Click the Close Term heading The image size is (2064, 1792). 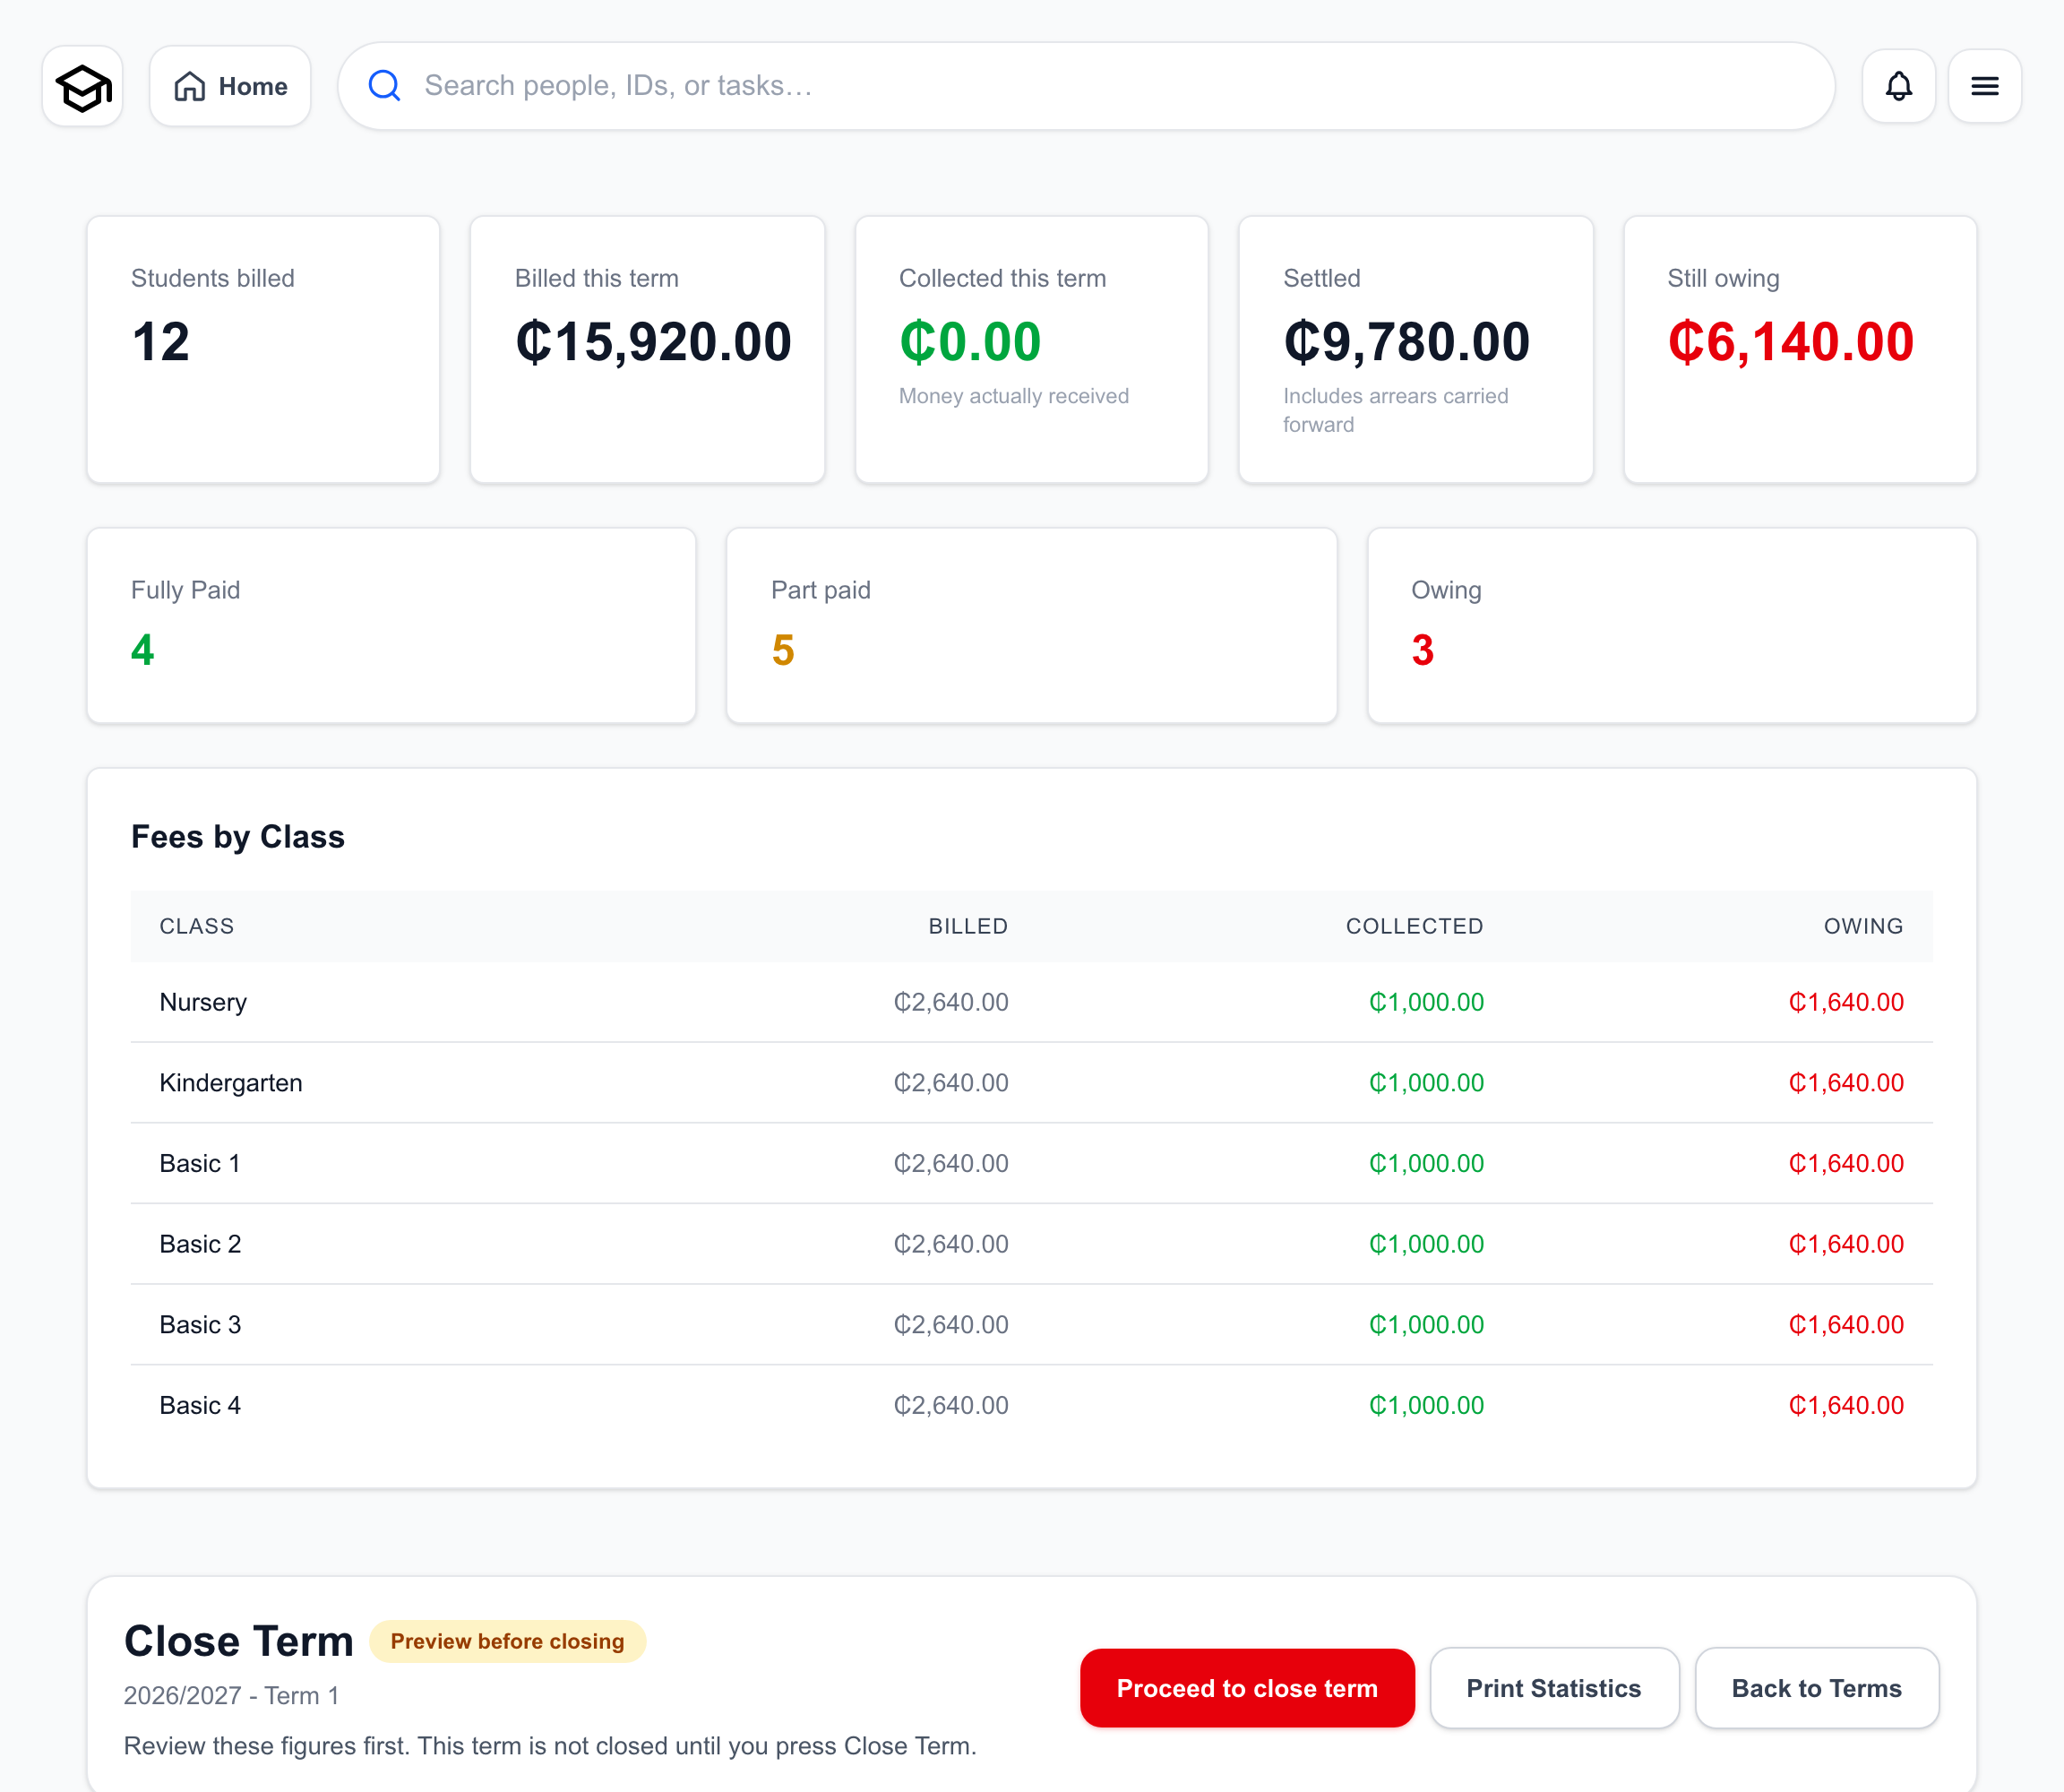pyautogui.click(x=238, y=1641)
